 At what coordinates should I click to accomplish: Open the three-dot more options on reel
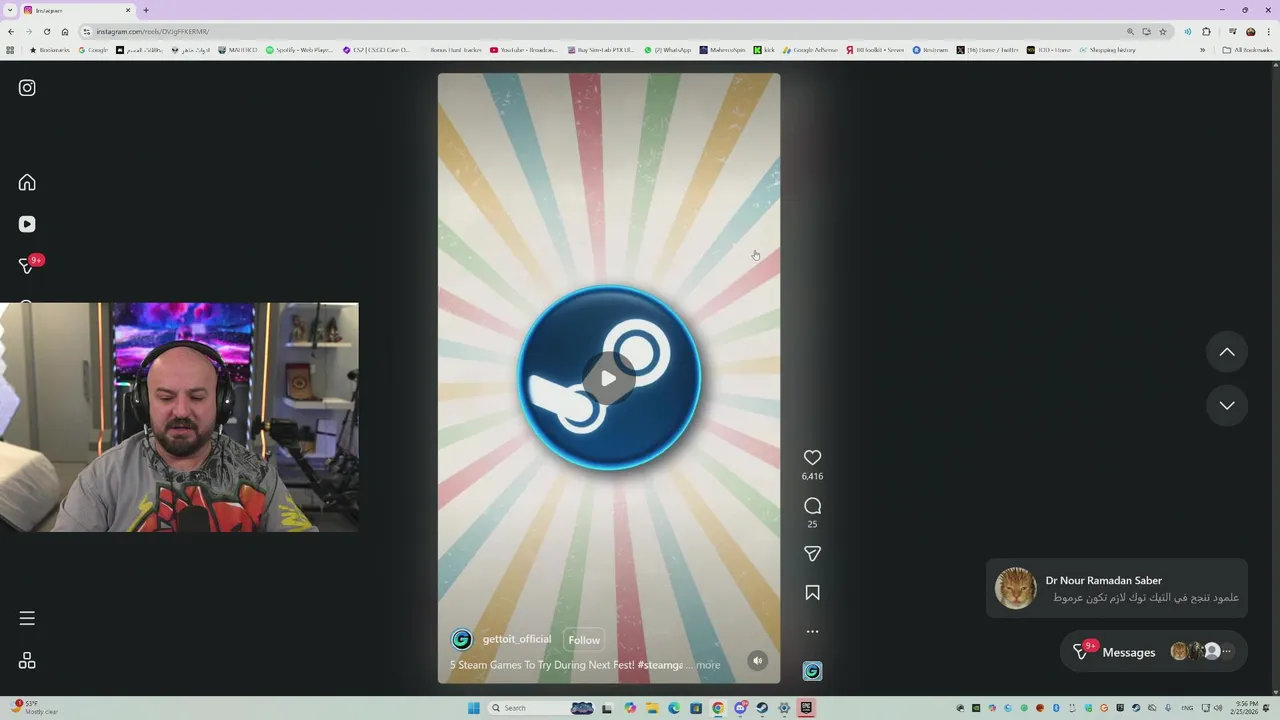(812, 631)
